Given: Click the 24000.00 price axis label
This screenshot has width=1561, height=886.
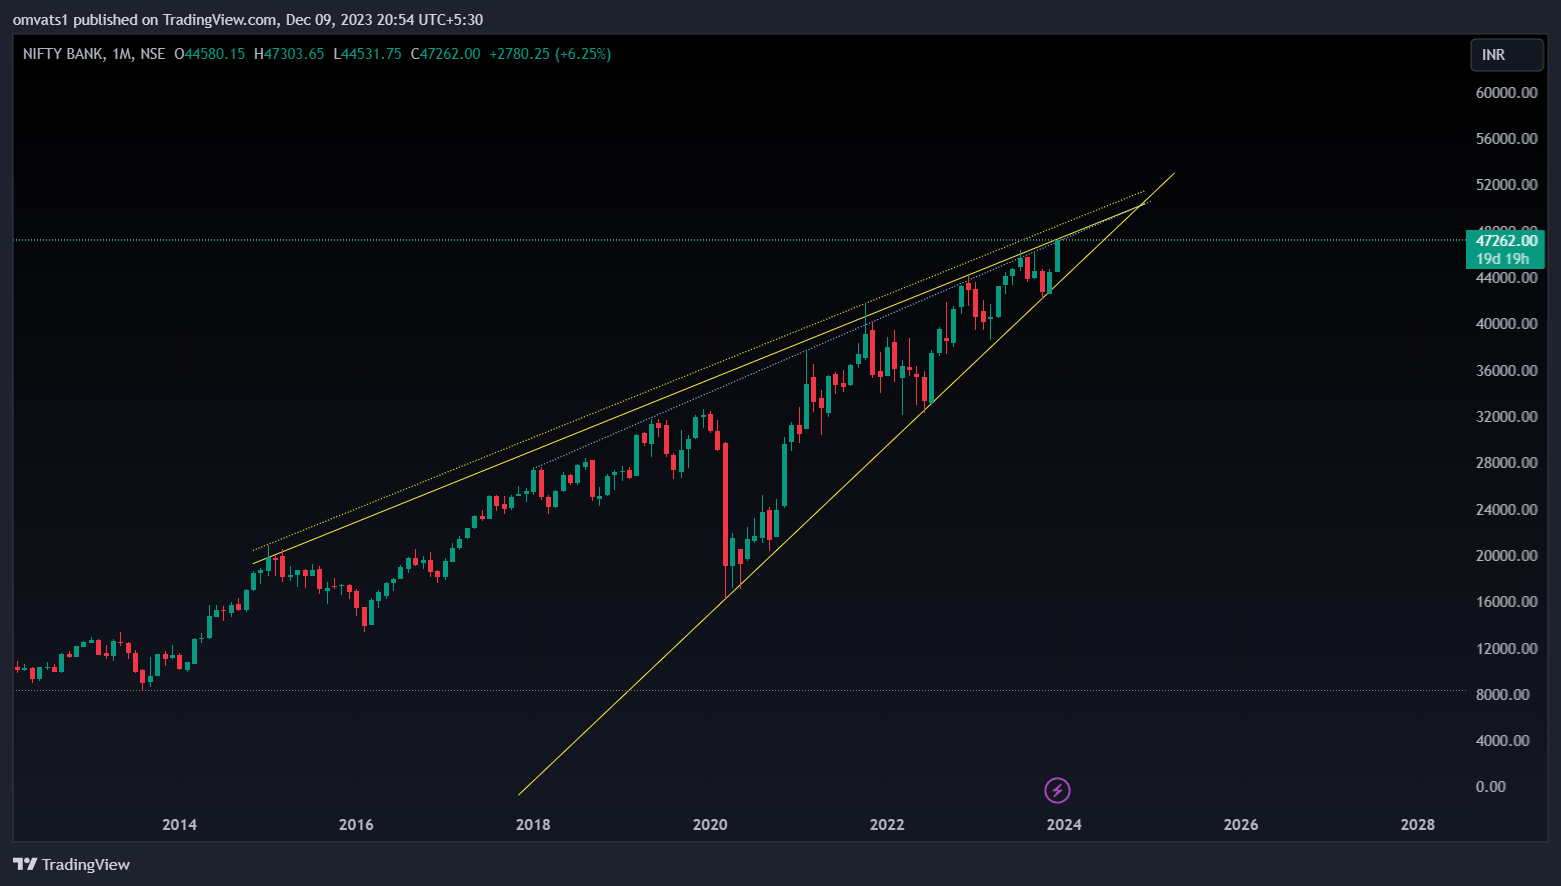Looking at the screenshot, I should pos(1506,509).
